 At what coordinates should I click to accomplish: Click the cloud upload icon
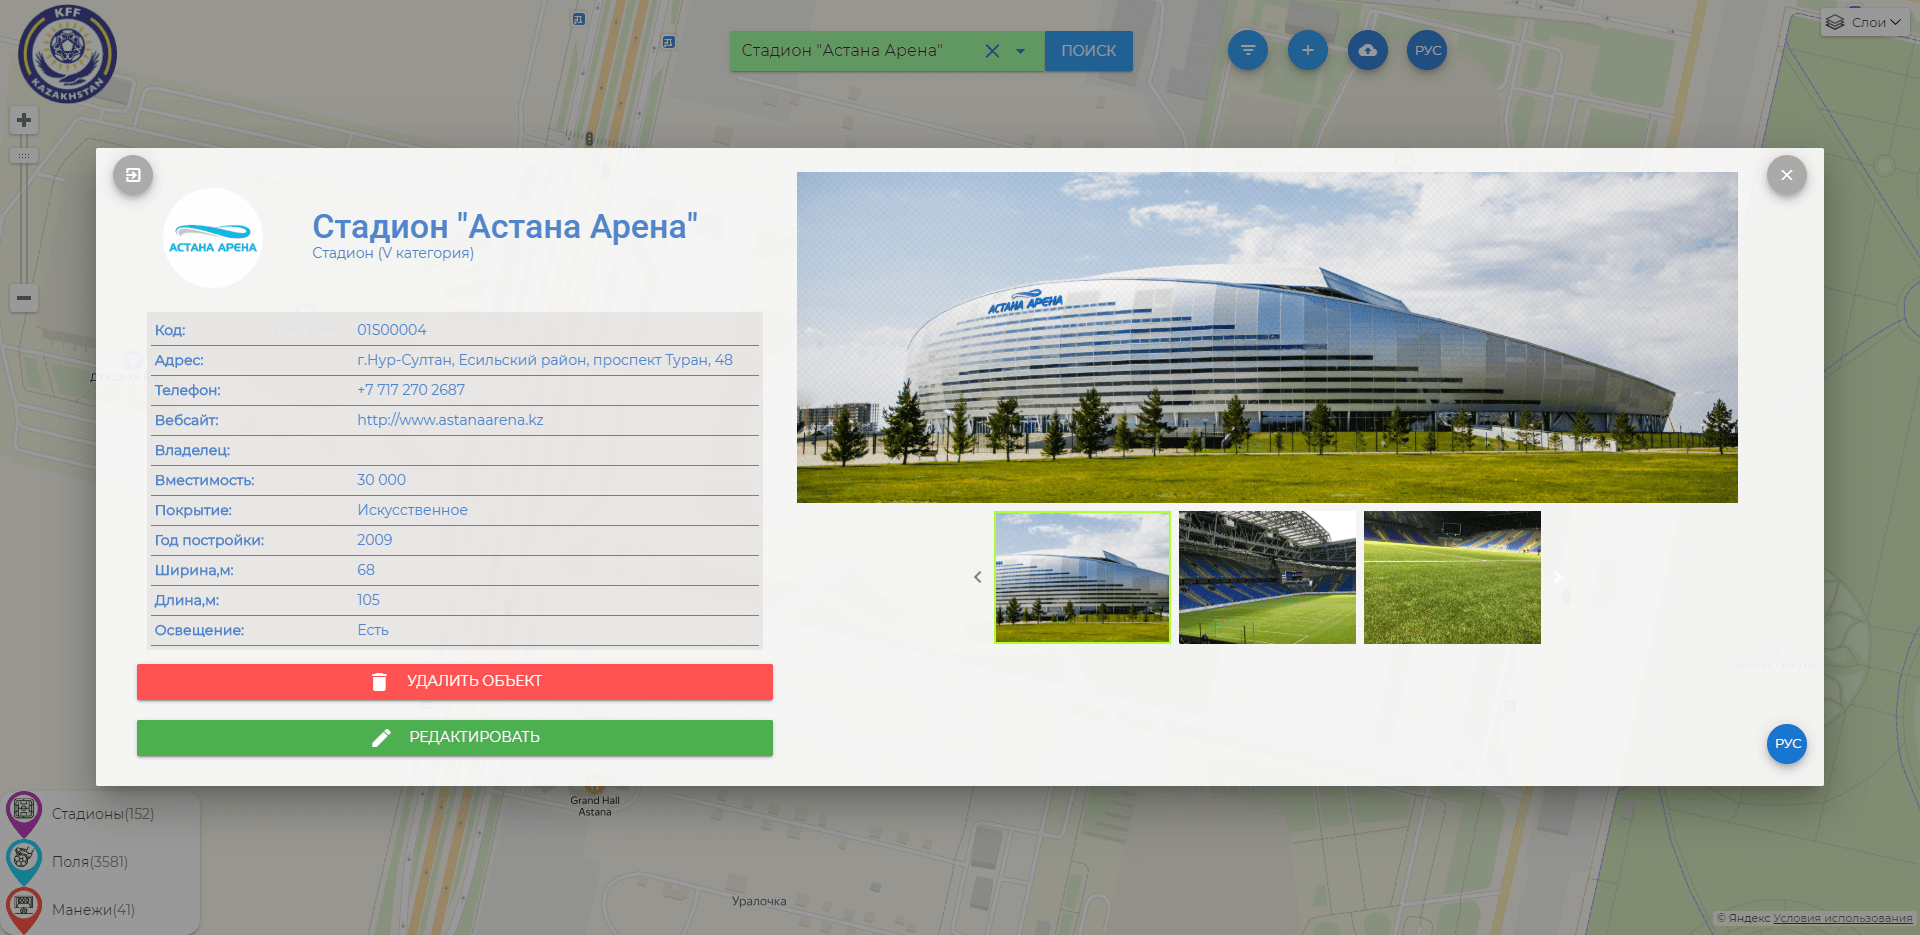click(x=1367, y=50)
